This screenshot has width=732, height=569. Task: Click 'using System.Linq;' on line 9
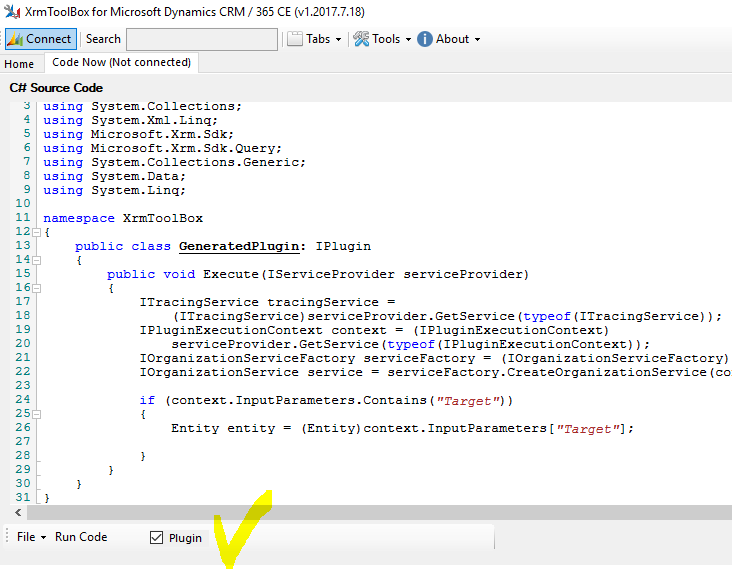[x=114, y=190]
